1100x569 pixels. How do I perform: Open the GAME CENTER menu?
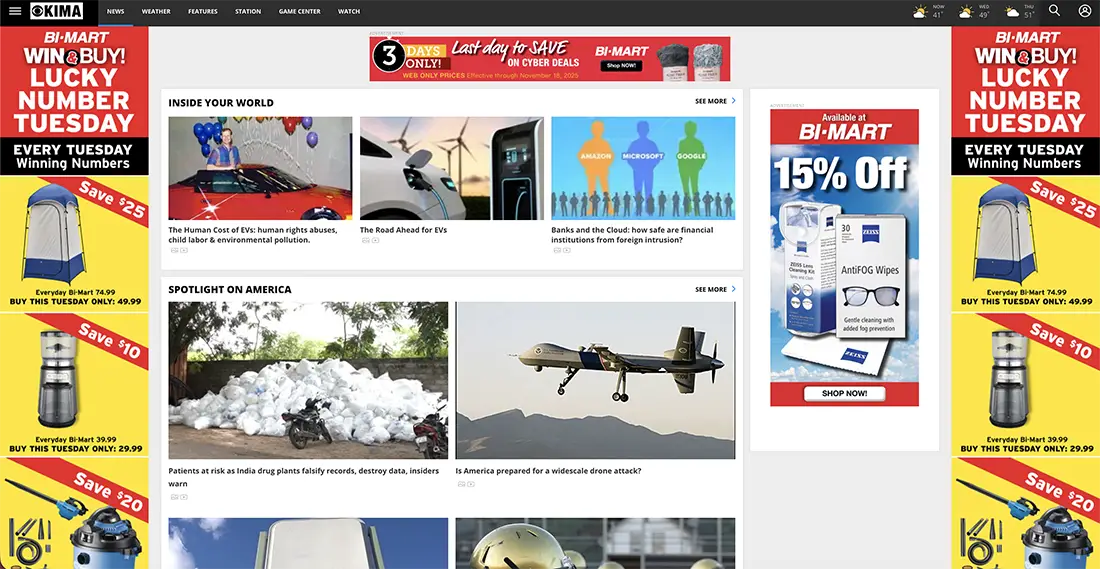(x=300, y=12)
